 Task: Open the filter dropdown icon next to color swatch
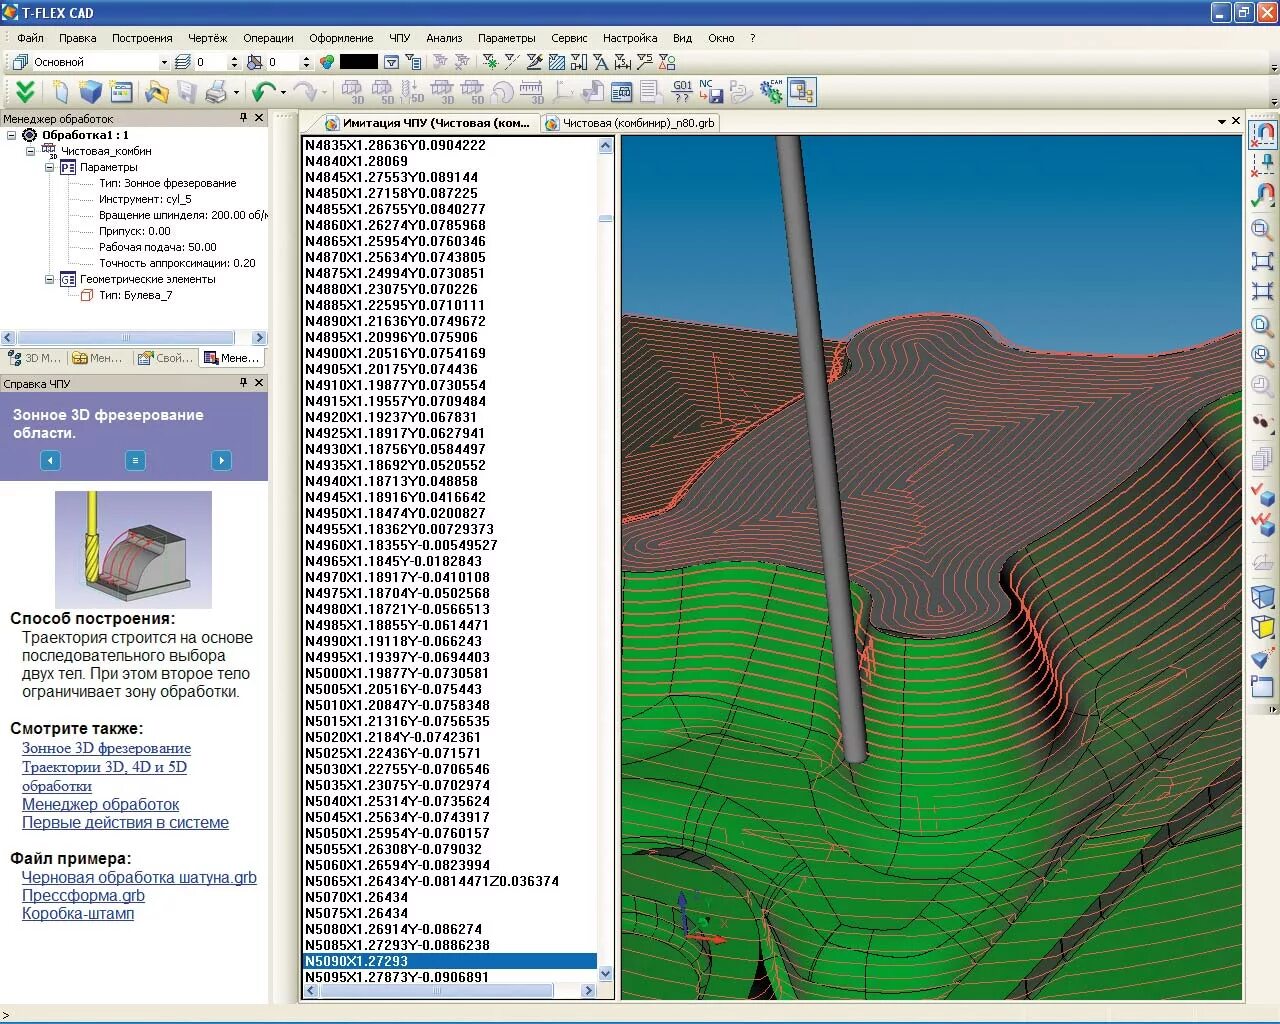[x=392, y=62]
